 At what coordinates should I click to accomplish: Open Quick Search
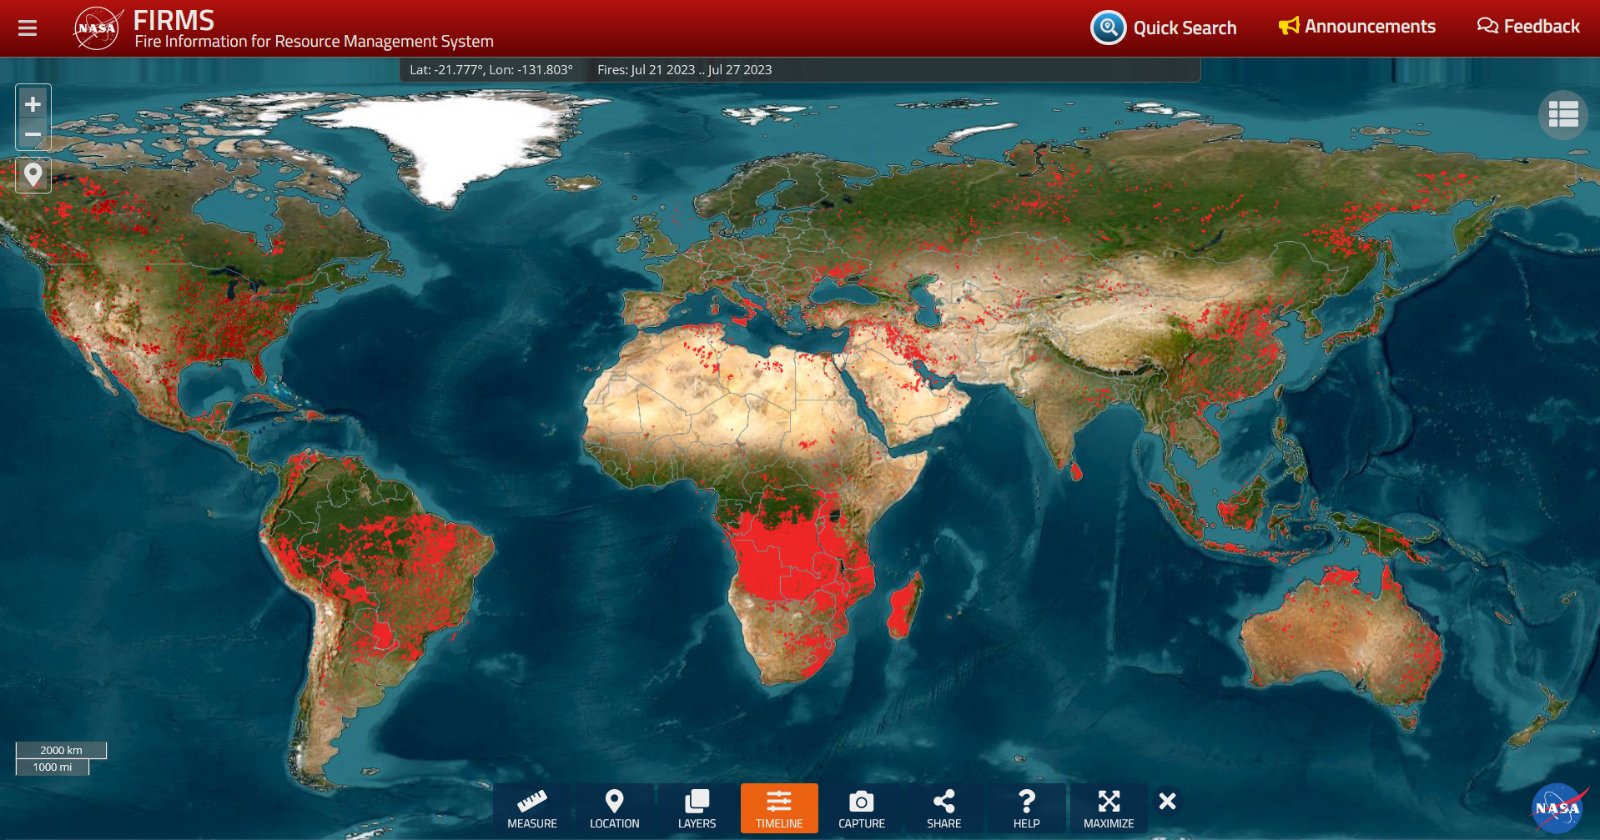tap(1164, 28)
